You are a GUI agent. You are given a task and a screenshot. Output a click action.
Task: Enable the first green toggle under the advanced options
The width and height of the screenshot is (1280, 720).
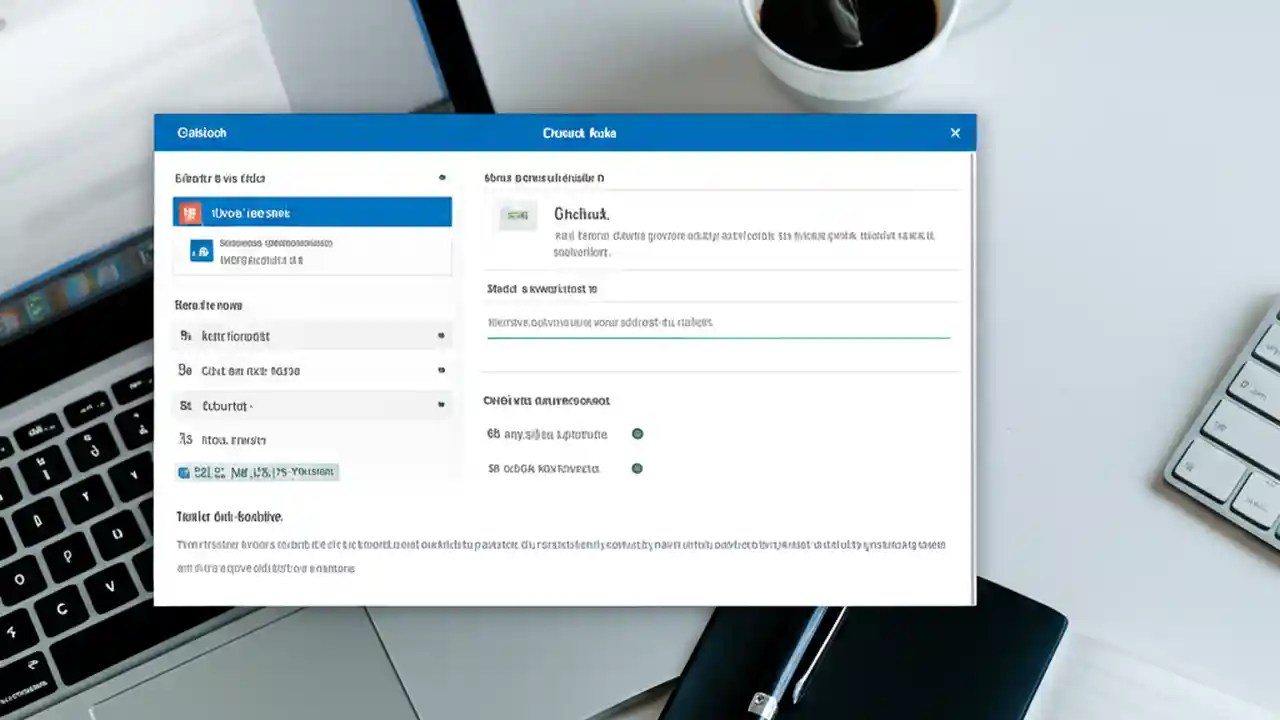tap(637, 434)
